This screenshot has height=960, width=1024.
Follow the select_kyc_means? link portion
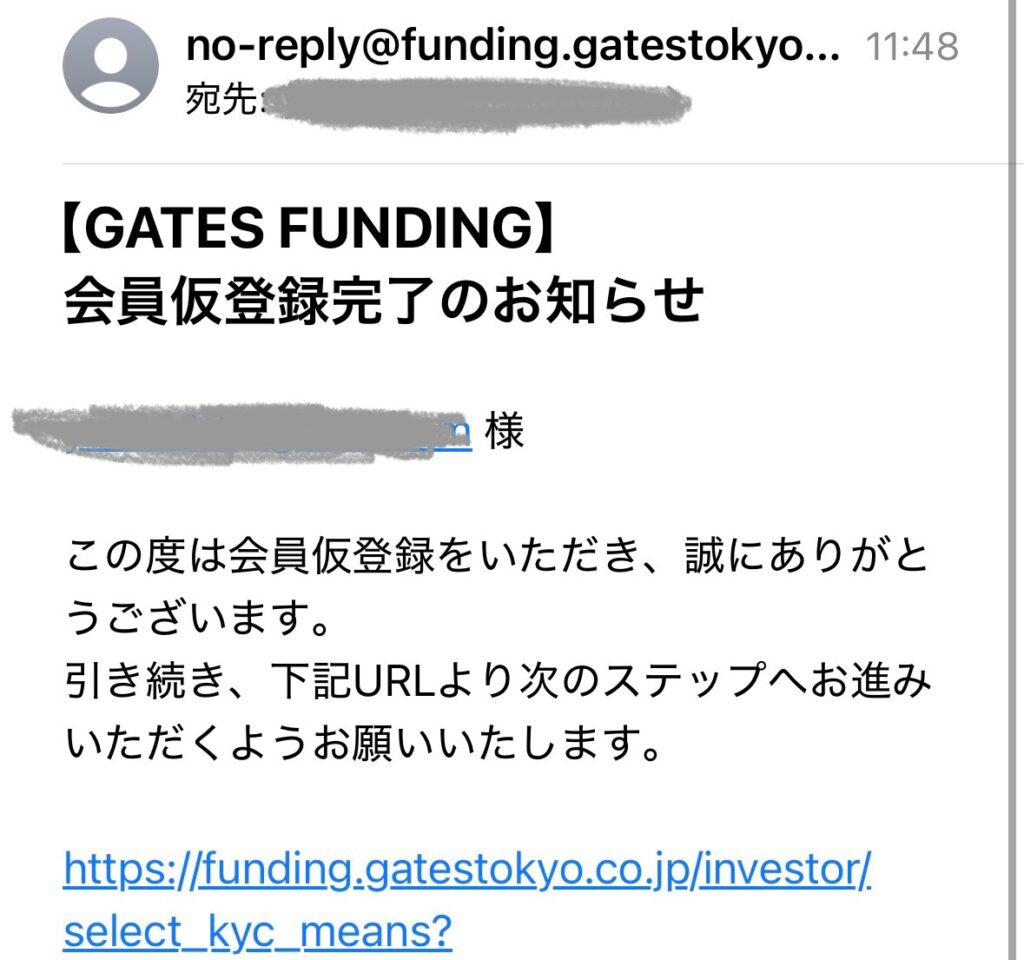point(258,932)
